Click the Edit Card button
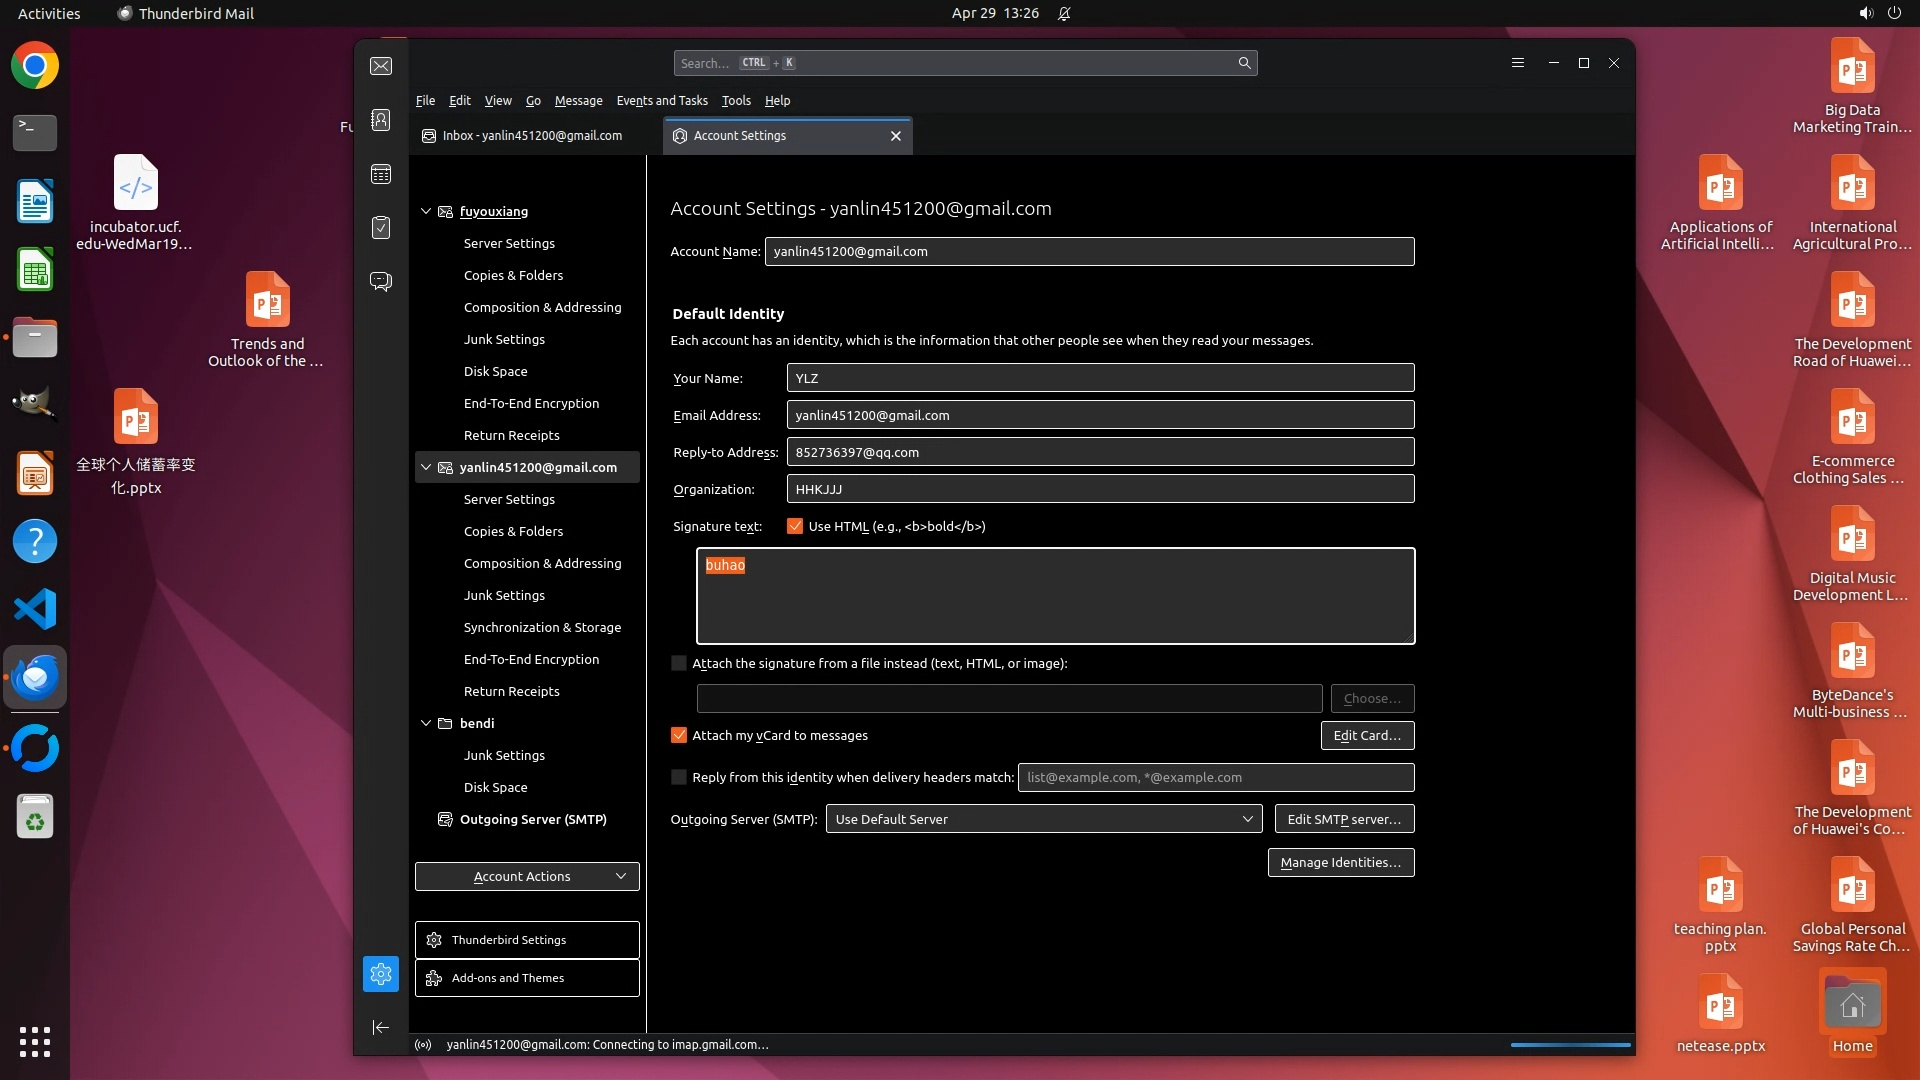This screenshot has height=1080, width=1920. click(1366, 735)
